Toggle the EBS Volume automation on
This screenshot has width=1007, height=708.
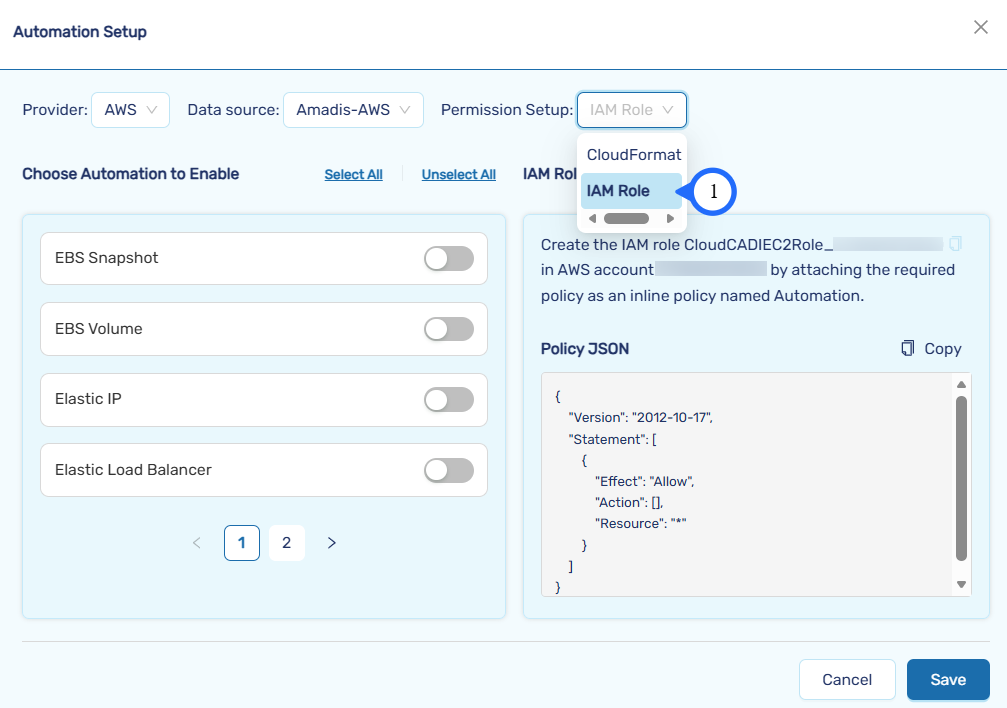448,329
